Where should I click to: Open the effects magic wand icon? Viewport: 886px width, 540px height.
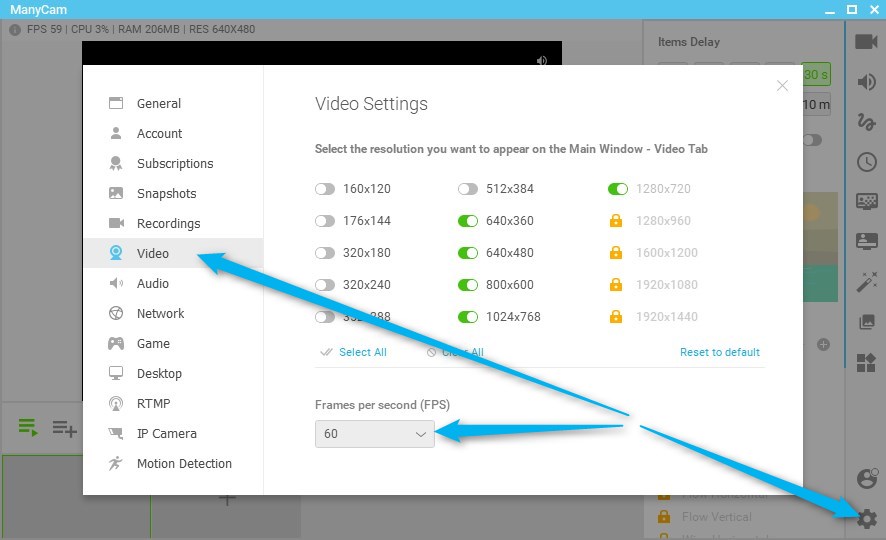[x=866, y=282]
